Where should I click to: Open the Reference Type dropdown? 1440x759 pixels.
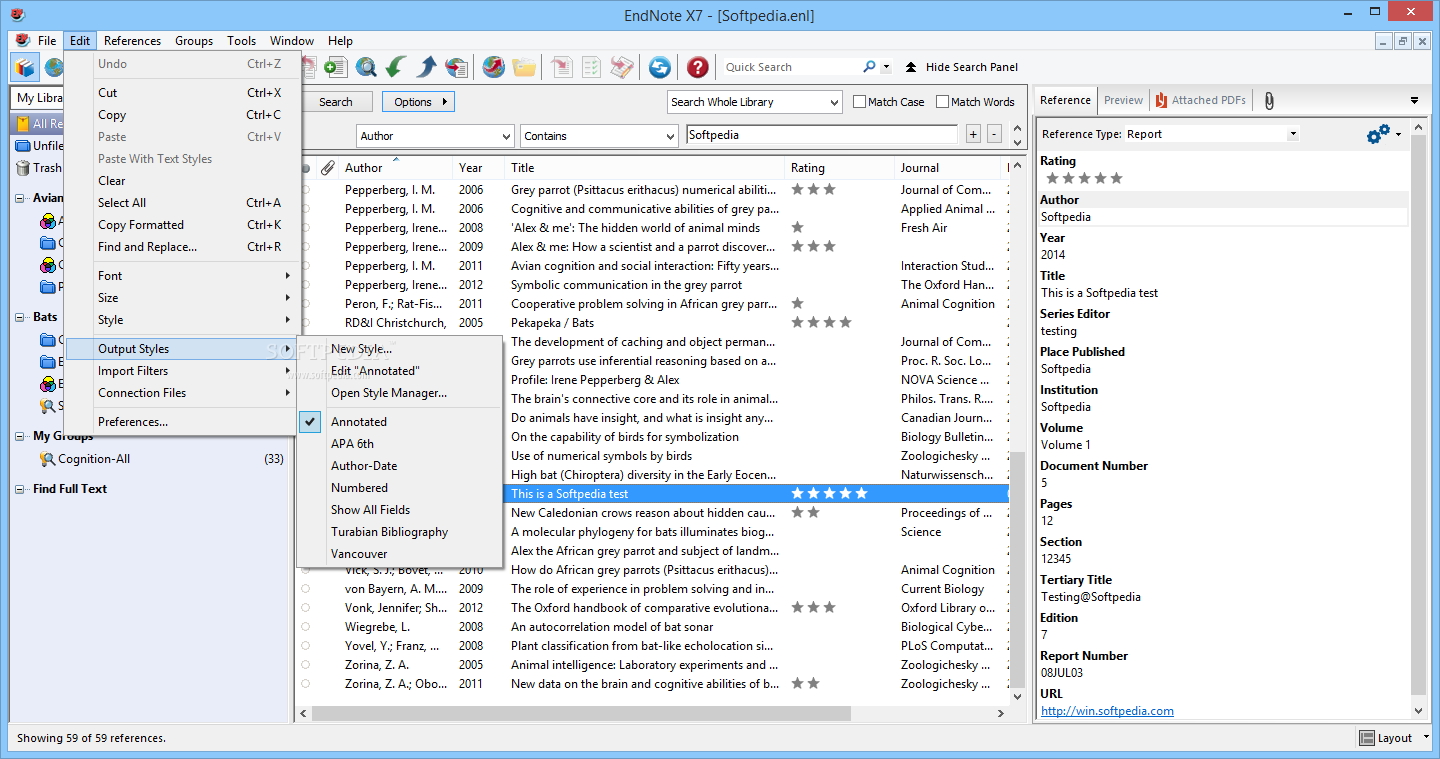(1293, 134)
